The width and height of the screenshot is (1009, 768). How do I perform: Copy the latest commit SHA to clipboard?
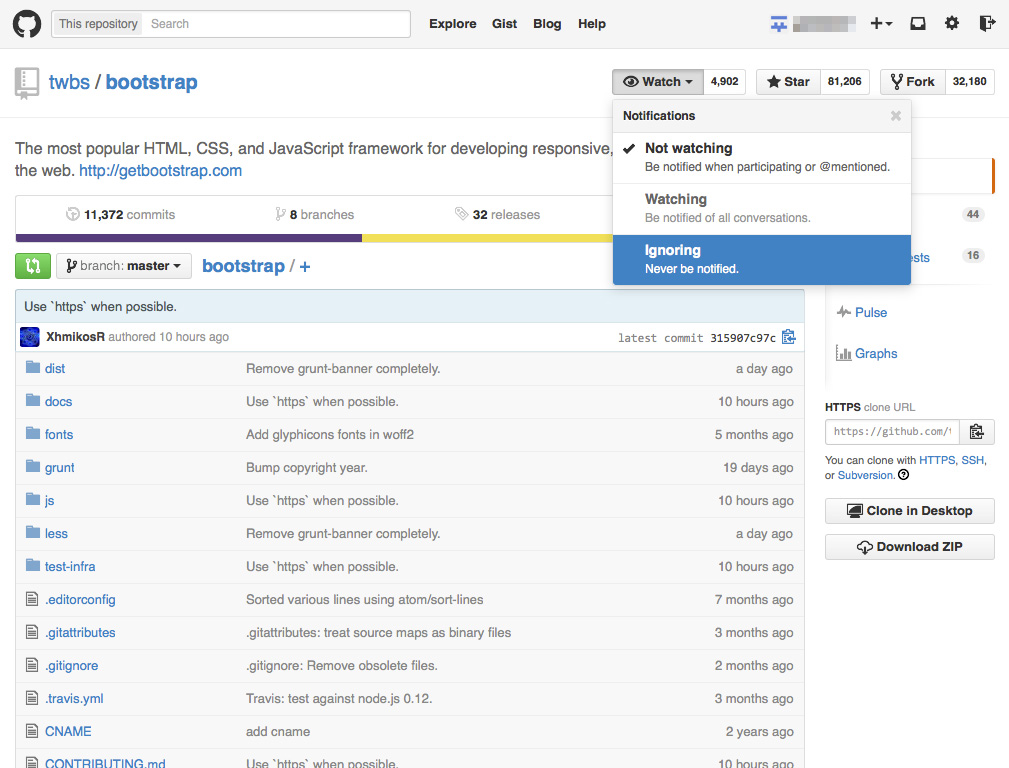pyautogui.click(x=789, y=337)
